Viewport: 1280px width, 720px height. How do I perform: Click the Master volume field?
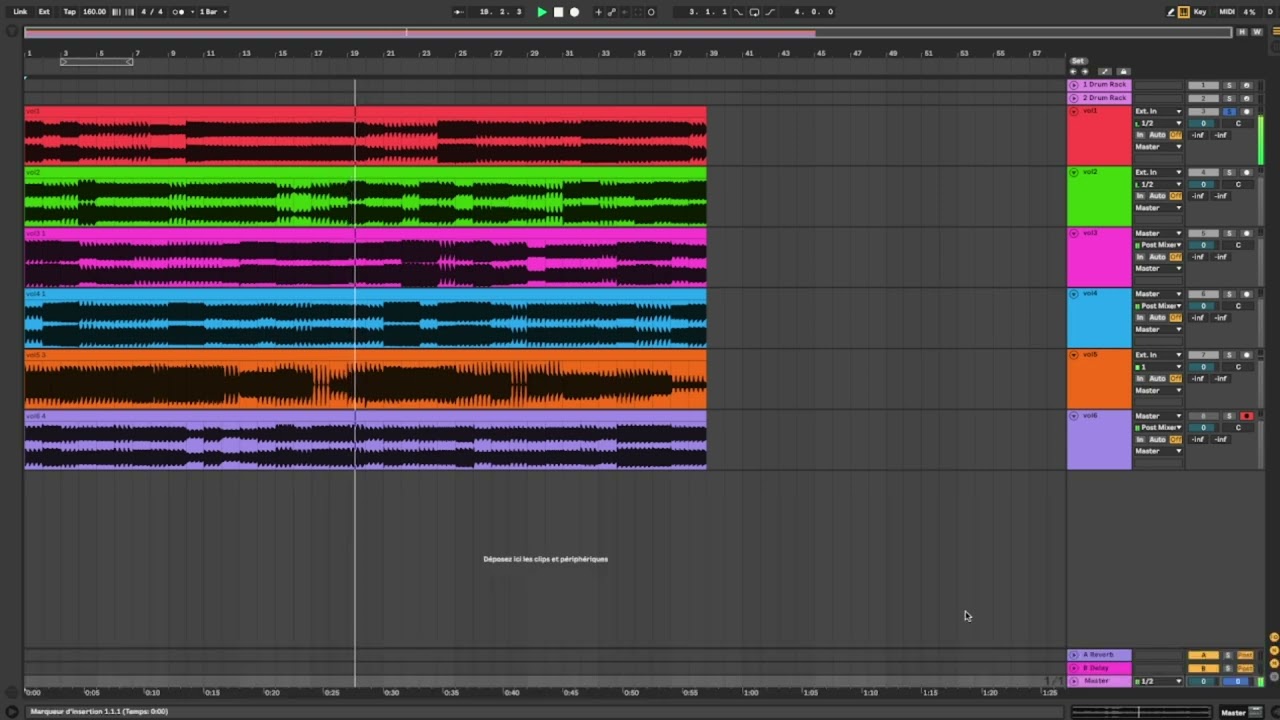point(1204,681)
